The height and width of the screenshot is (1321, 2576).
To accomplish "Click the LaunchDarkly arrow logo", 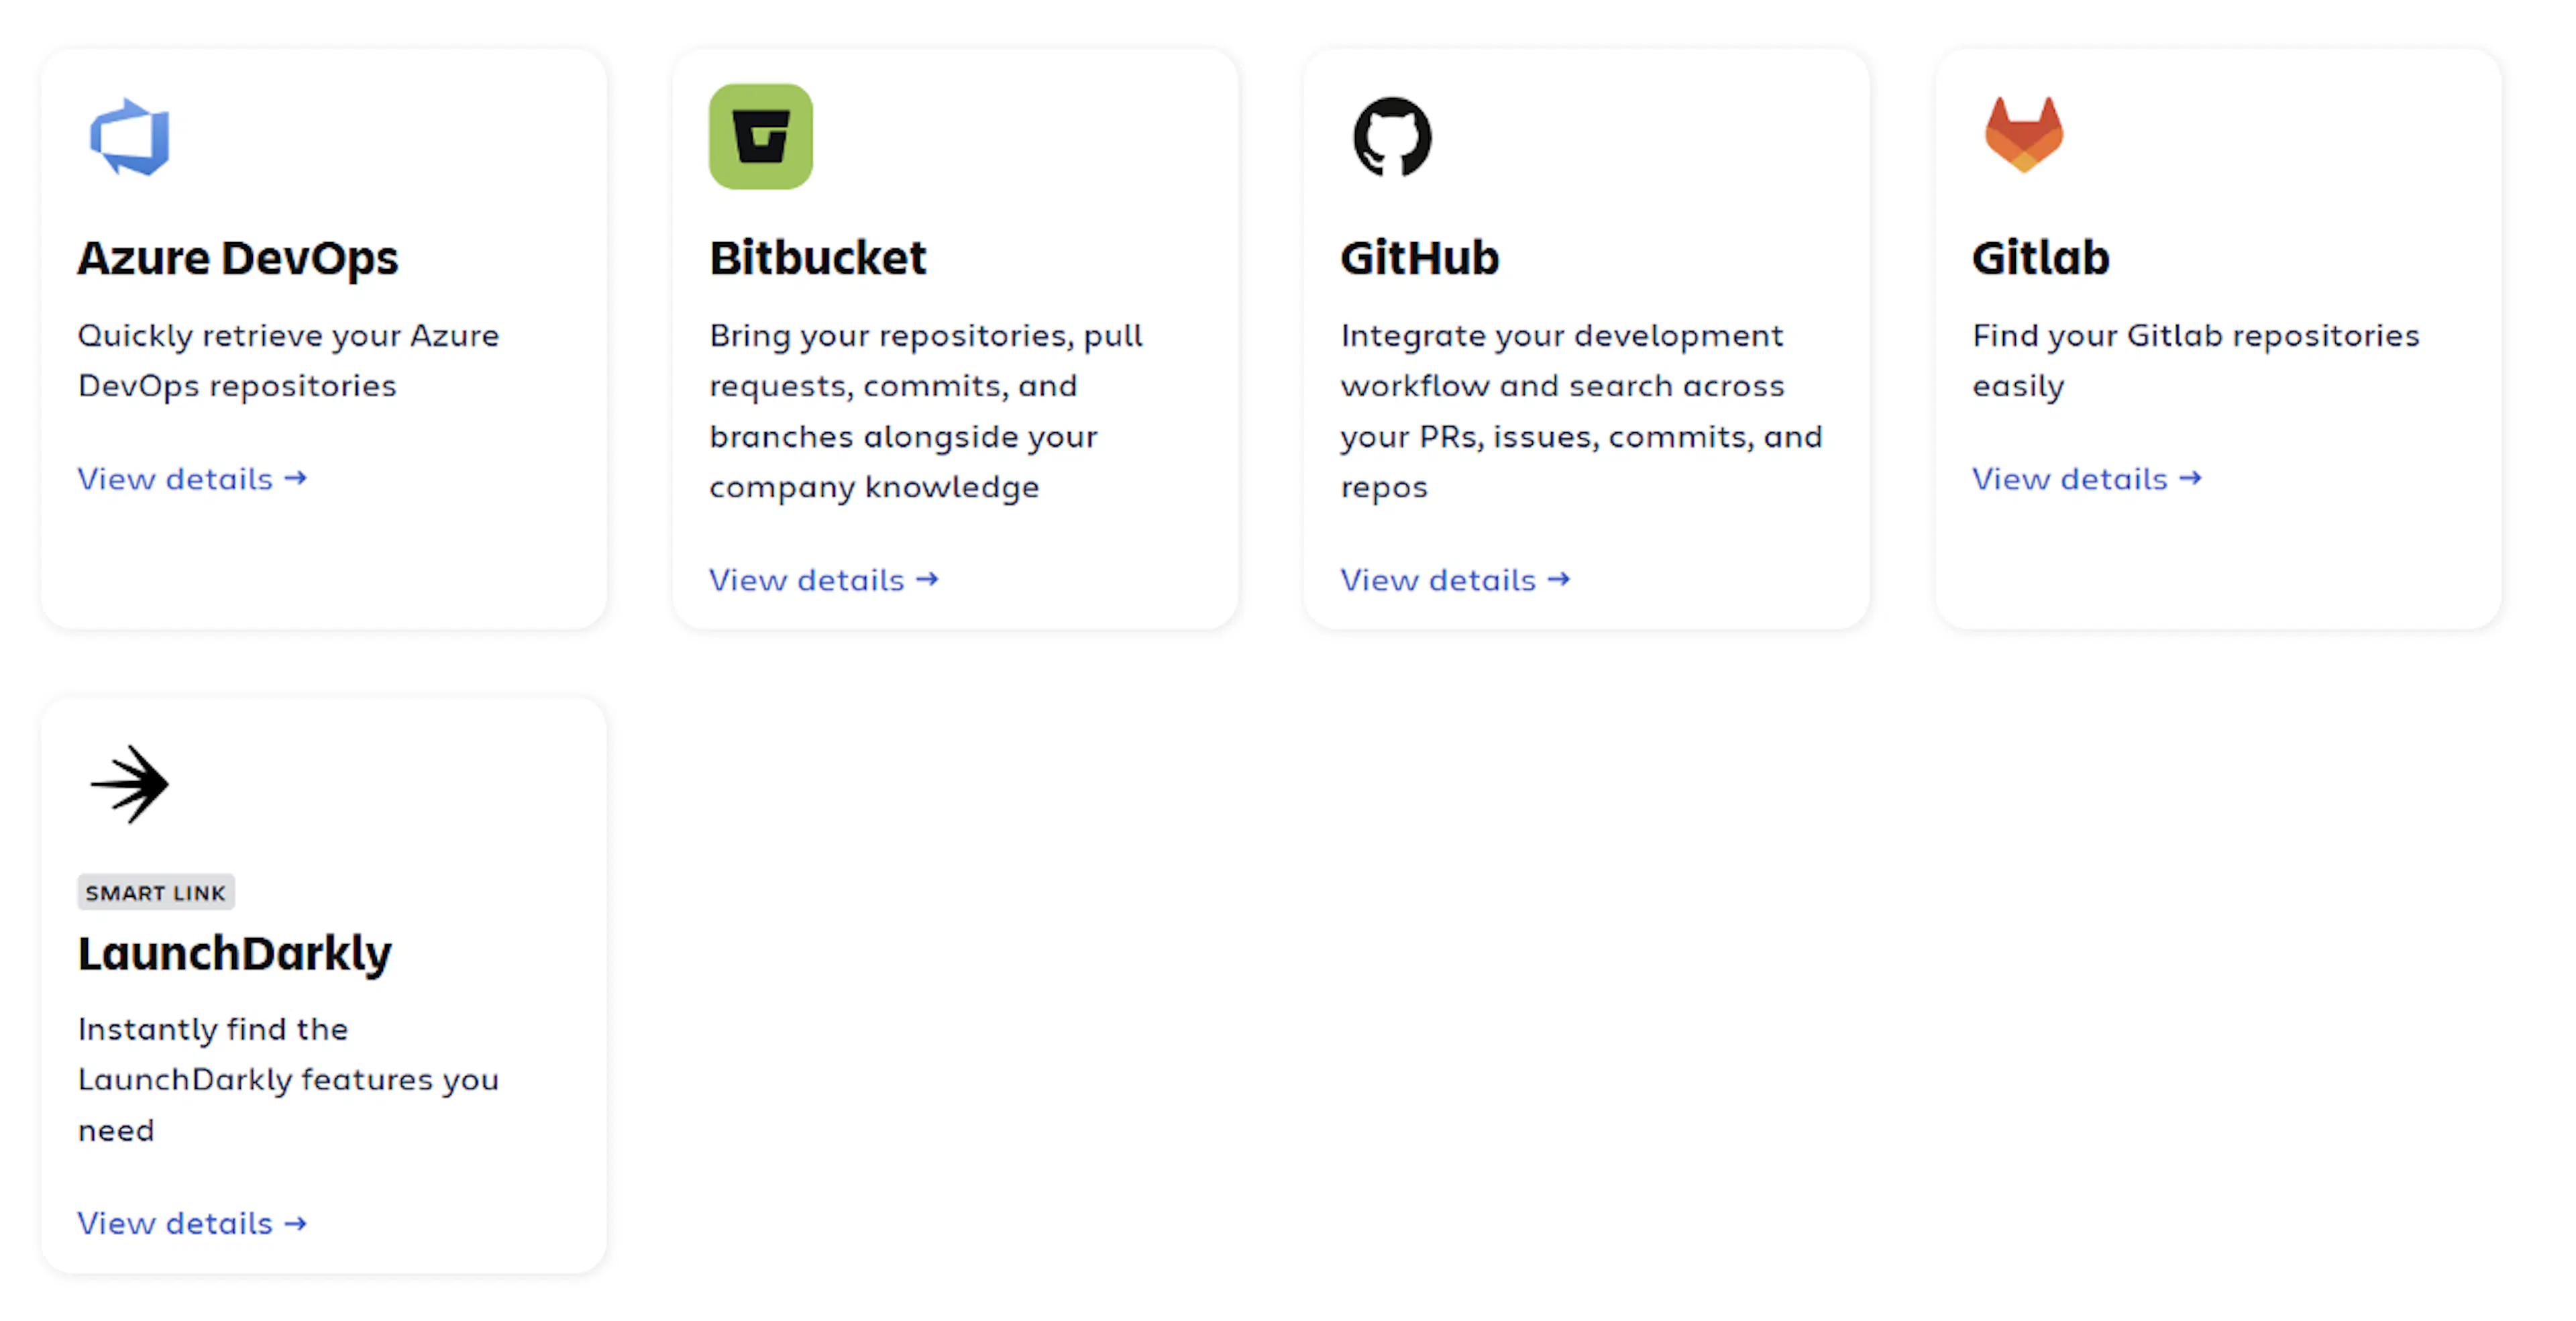I will pyautogui.click(x=130, y=784).
